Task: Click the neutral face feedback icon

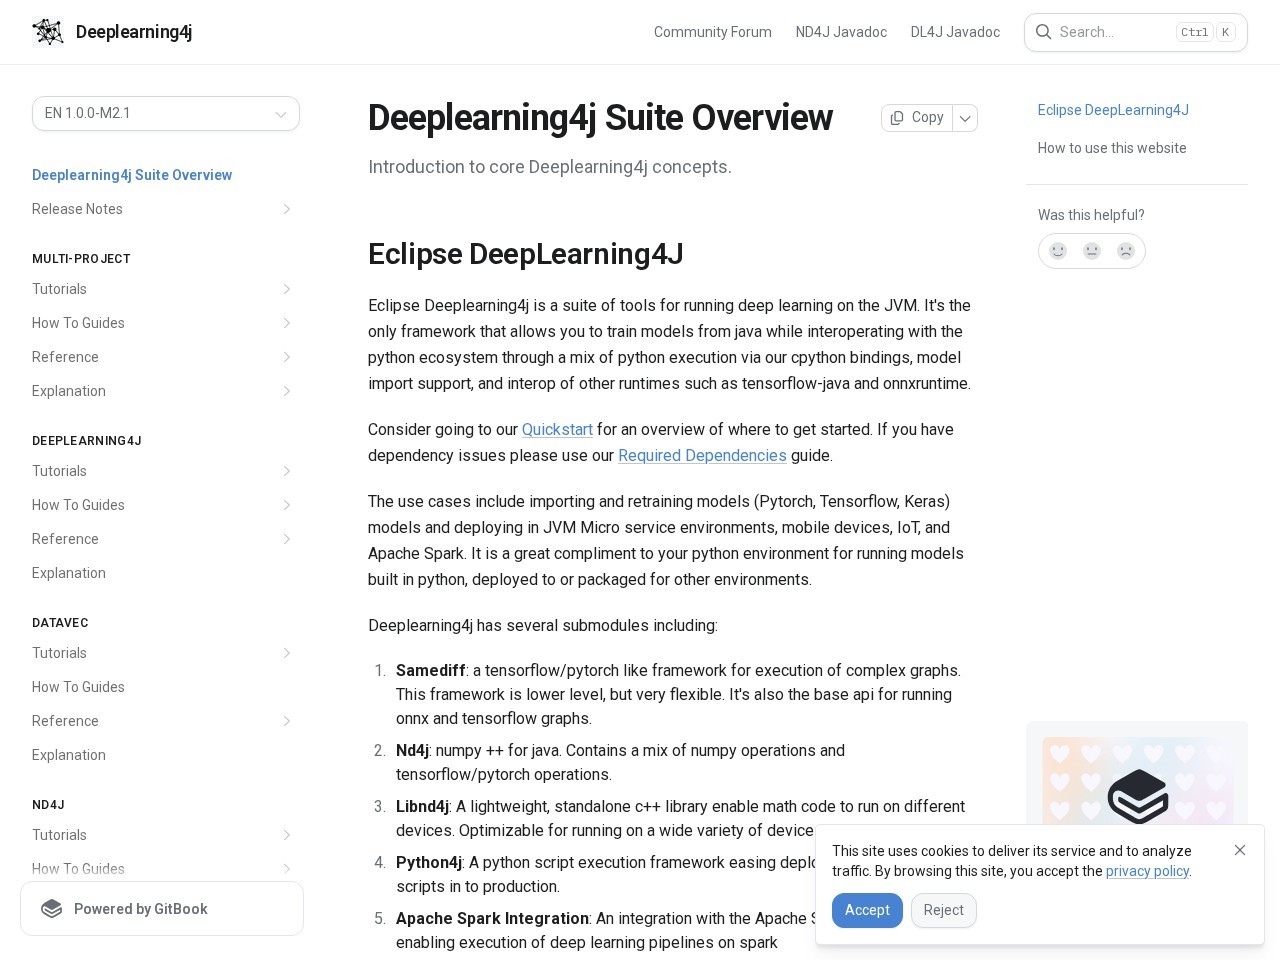Action: [x=1092, y=251]
